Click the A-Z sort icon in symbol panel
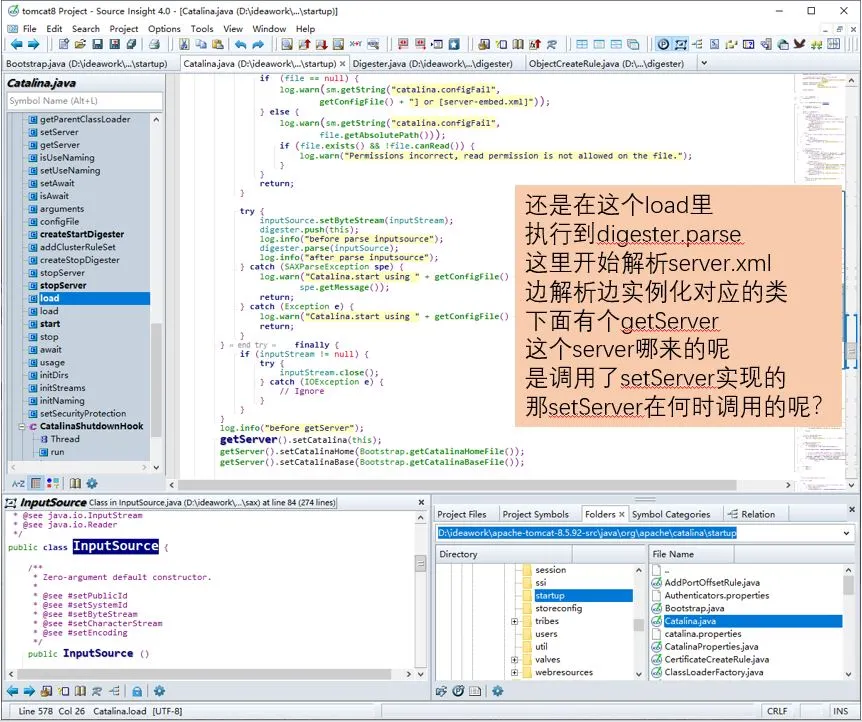862x722 pixels. [x=18, y=483]
